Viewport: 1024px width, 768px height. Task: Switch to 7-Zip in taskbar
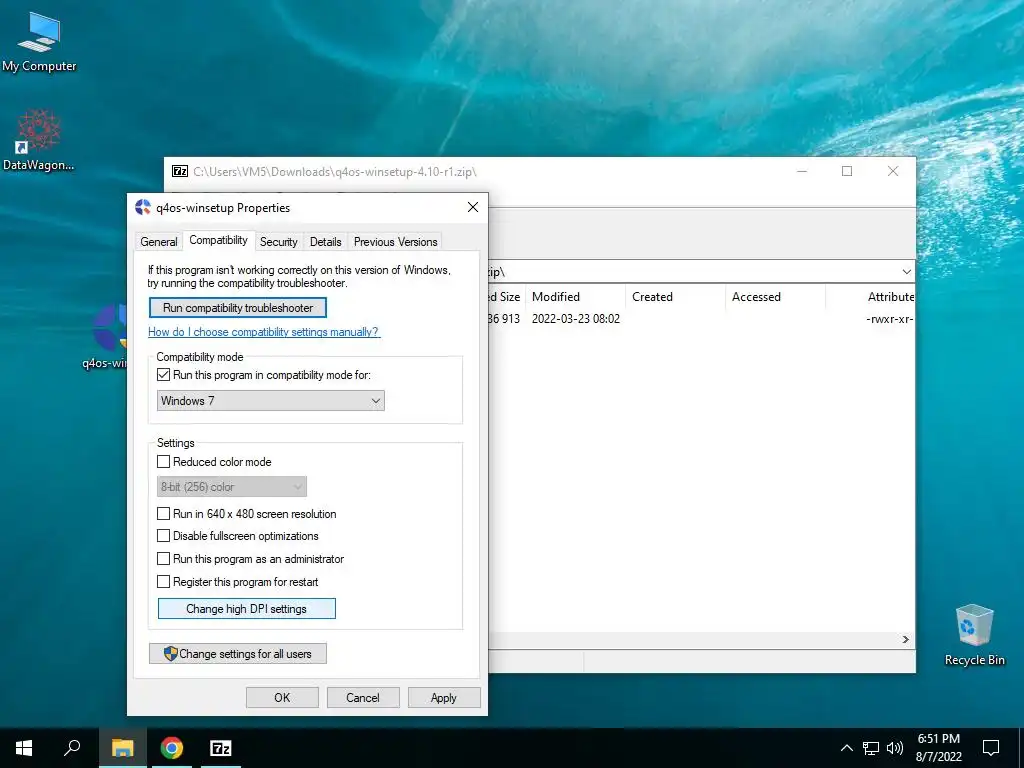pos(220,748)
